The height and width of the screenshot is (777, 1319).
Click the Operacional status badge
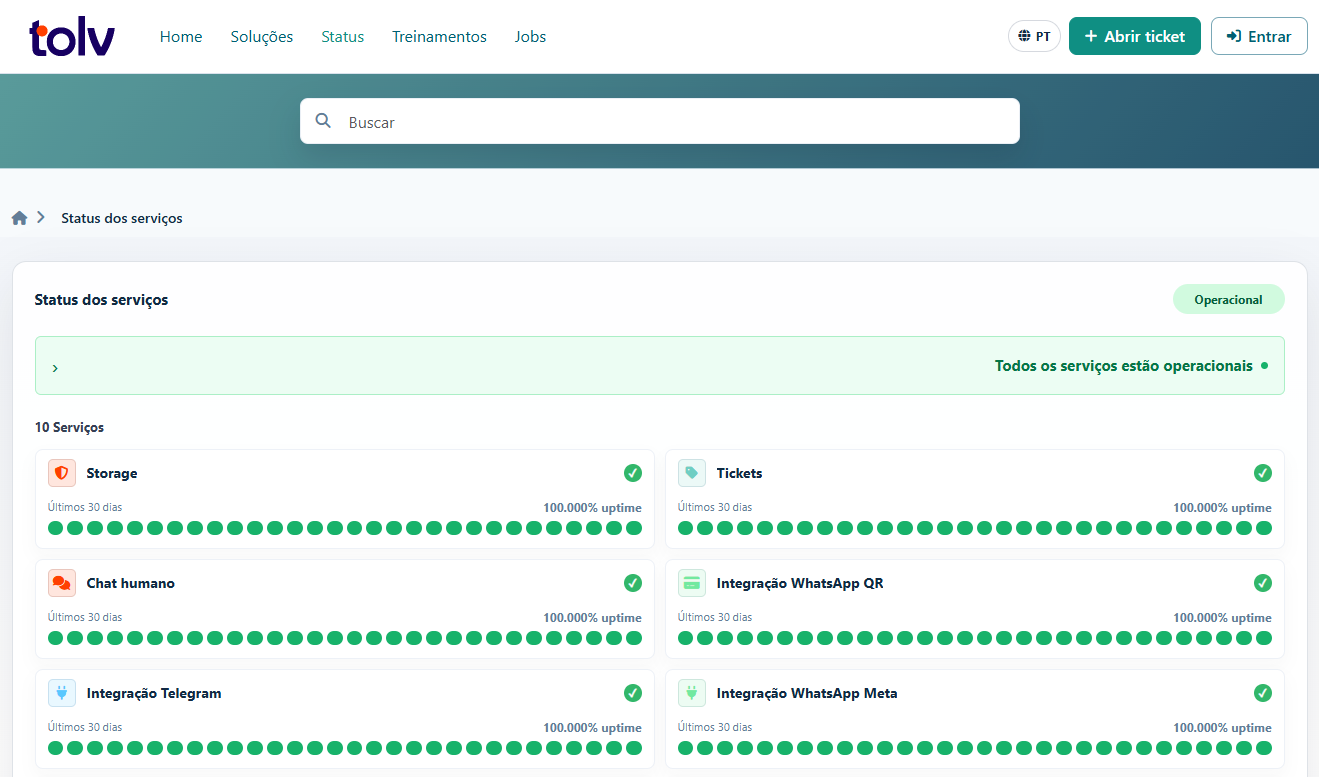[x=1228, y=300]
